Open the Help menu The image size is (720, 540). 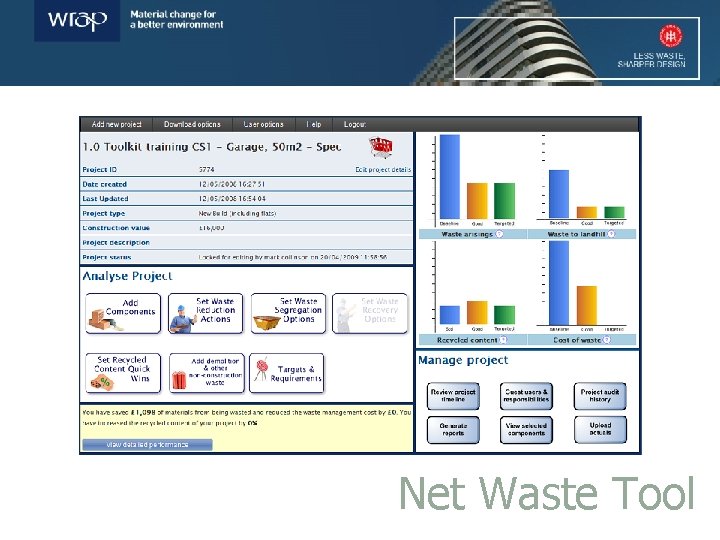(314, 124)
